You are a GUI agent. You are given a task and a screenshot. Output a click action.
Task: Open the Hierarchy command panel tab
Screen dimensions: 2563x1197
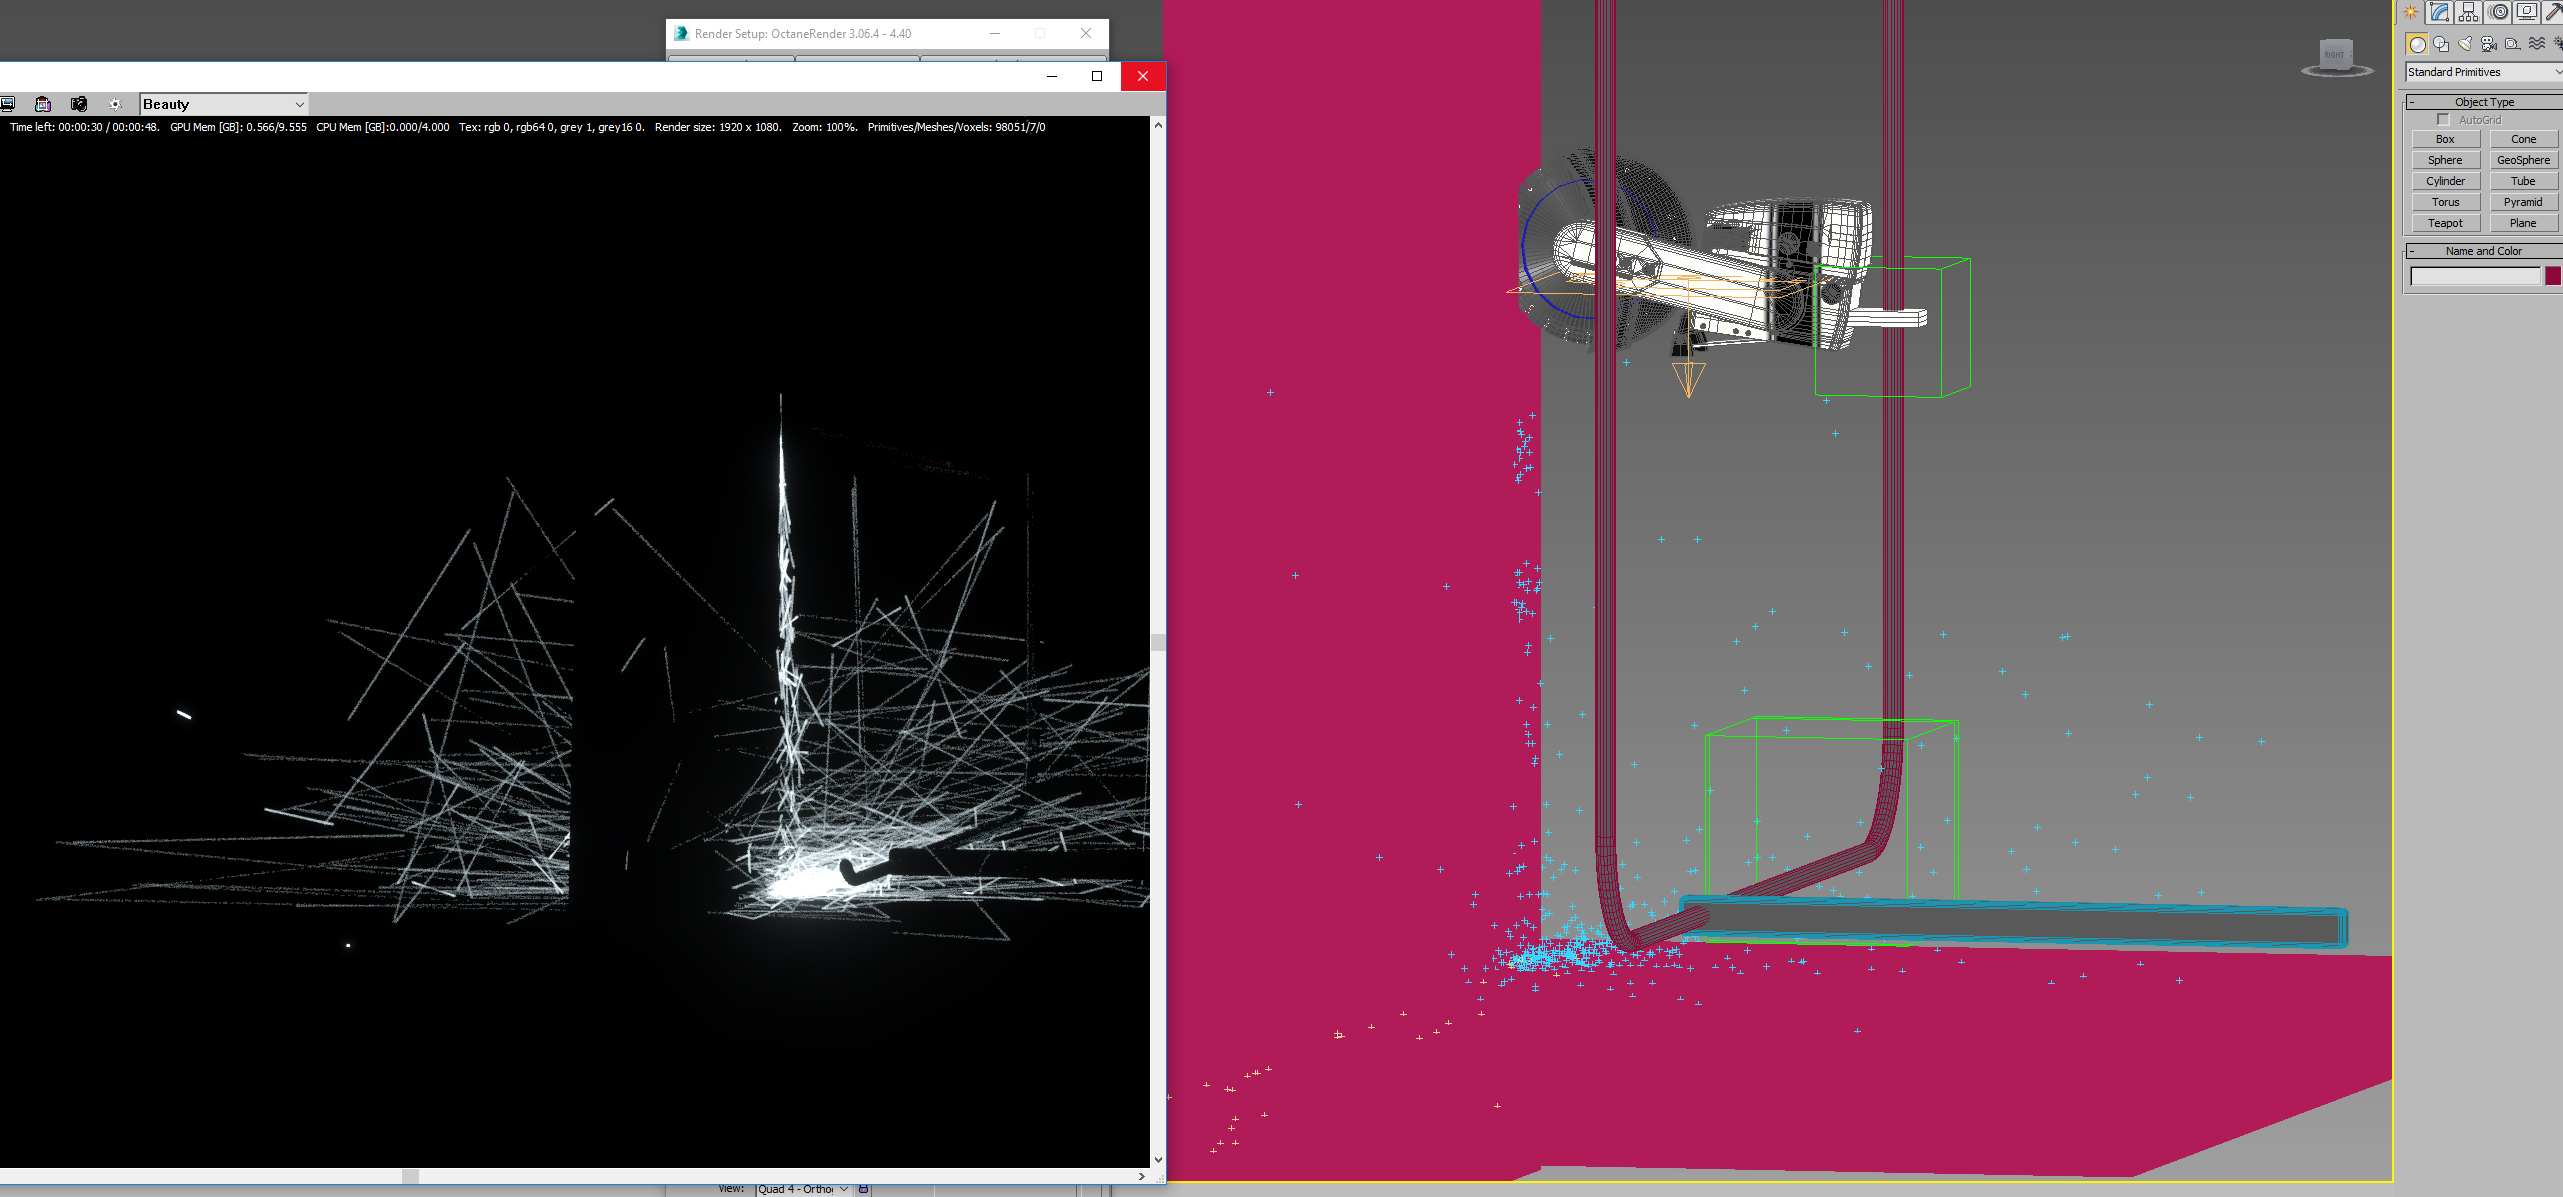pos(2469,12)
